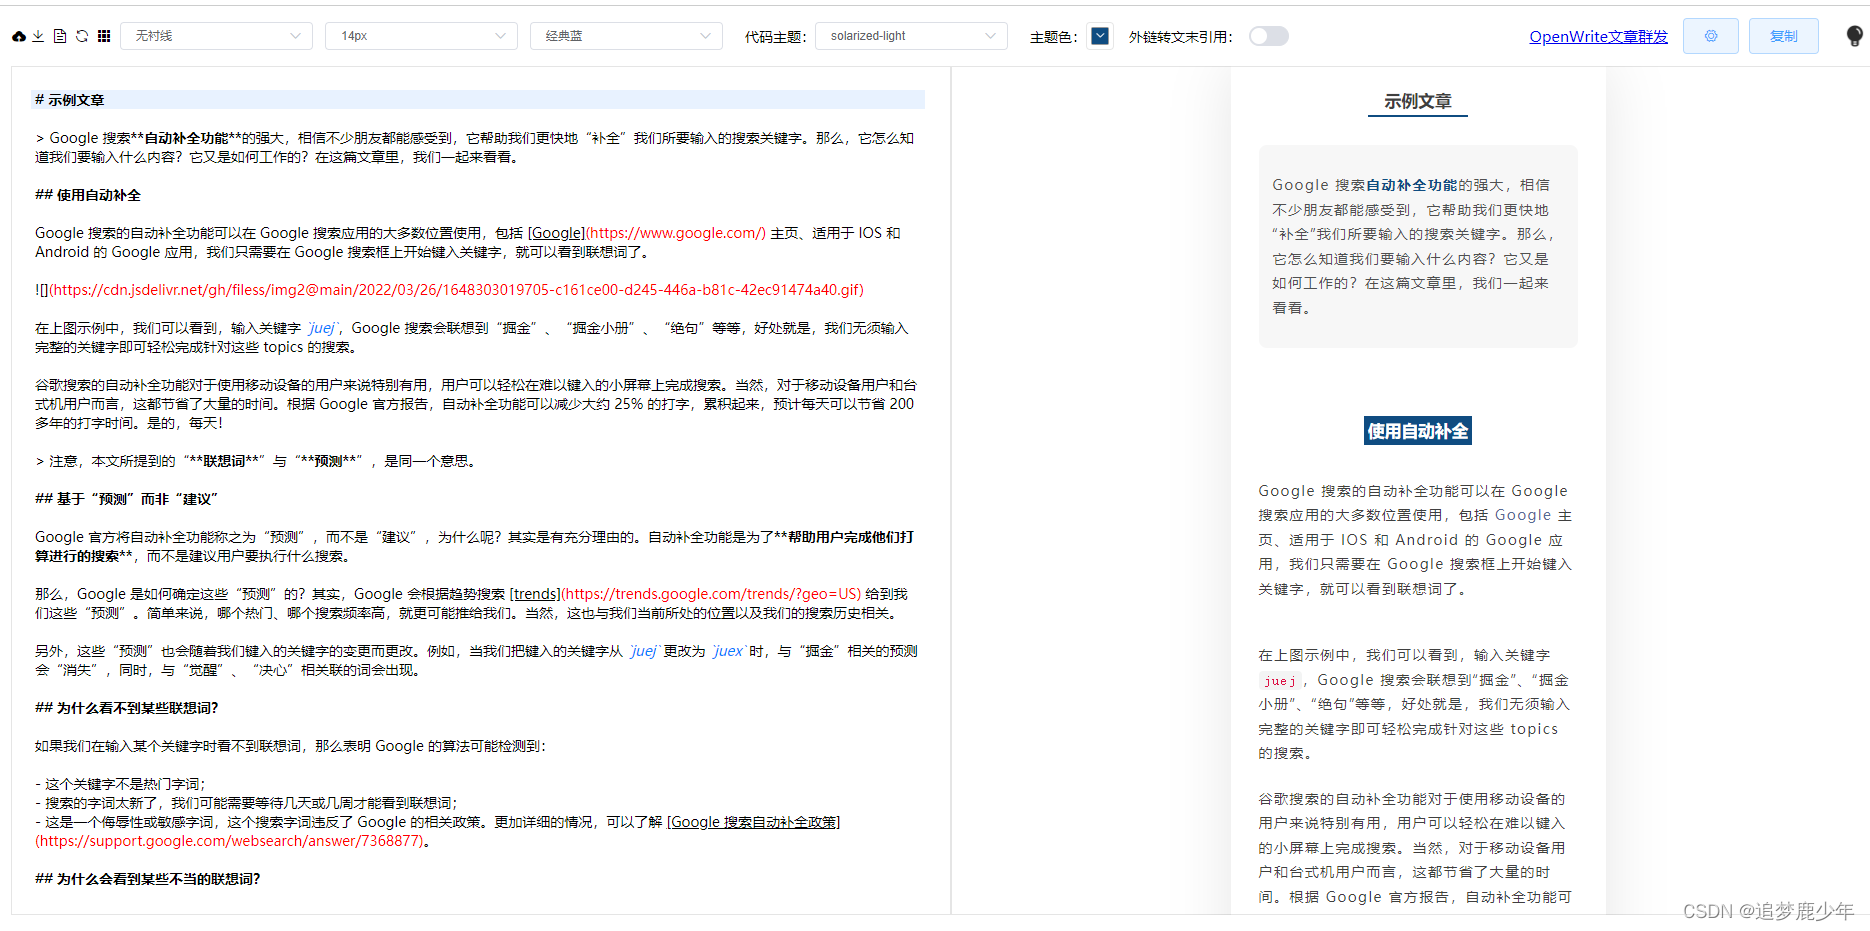Viewport: 1870px width, 931px height.
Task: Open the theme color picker swatch
Action: [1100, 36]
